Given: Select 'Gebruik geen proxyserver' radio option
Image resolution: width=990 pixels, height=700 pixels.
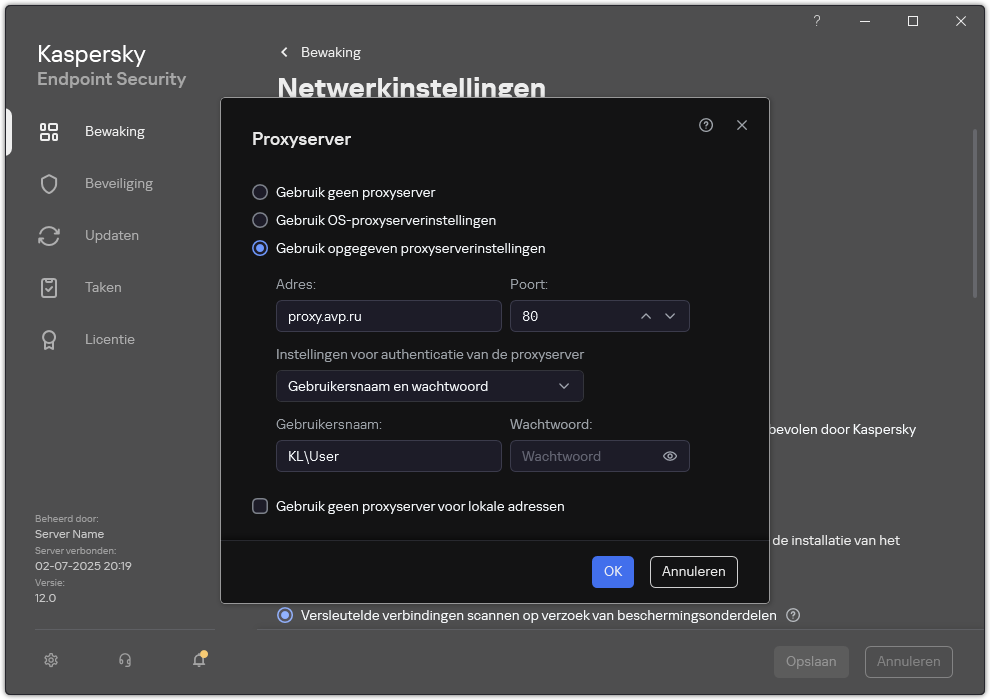Looking at the screenshot, I should [x=261, y=192].
